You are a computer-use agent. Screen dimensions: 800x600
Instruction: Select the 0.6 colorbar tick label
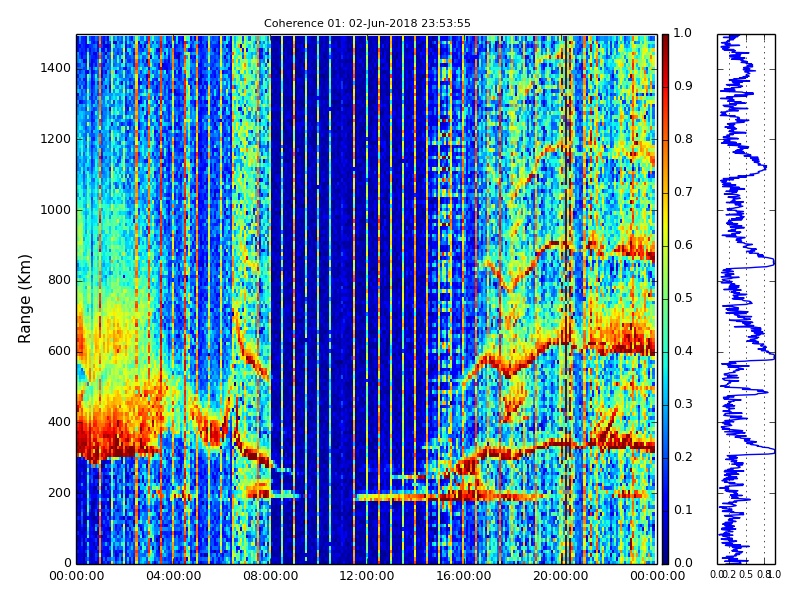pyautogui.click(x=683, y=245)
